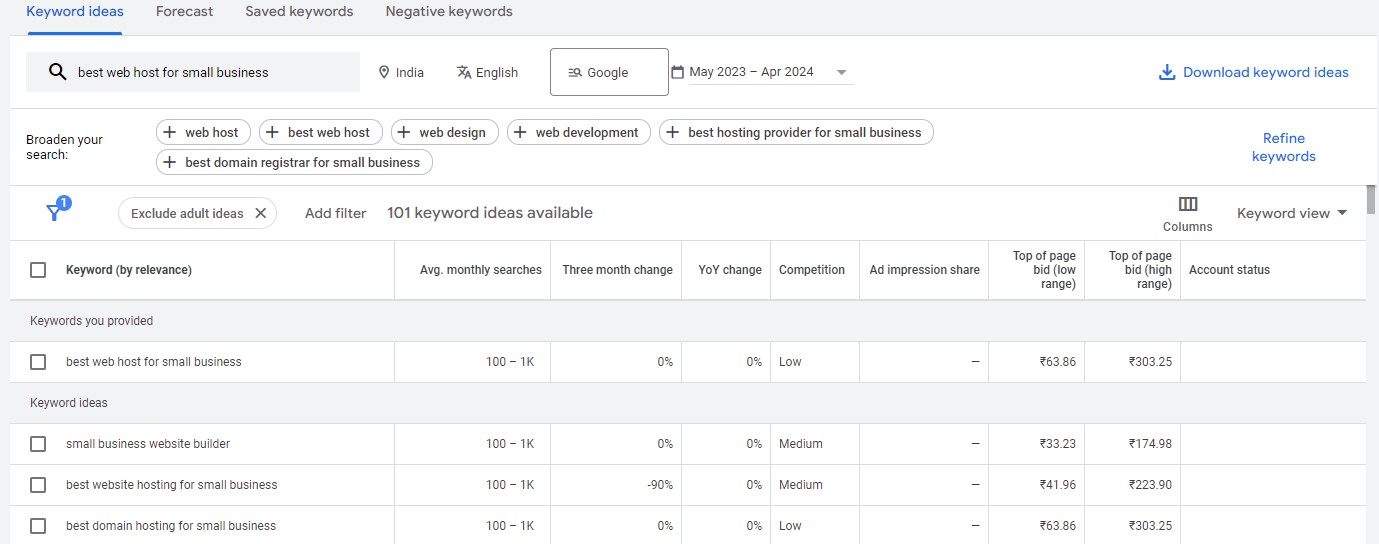Open the date range dropdown arrow
The image size is (1379, 544).
841,72
